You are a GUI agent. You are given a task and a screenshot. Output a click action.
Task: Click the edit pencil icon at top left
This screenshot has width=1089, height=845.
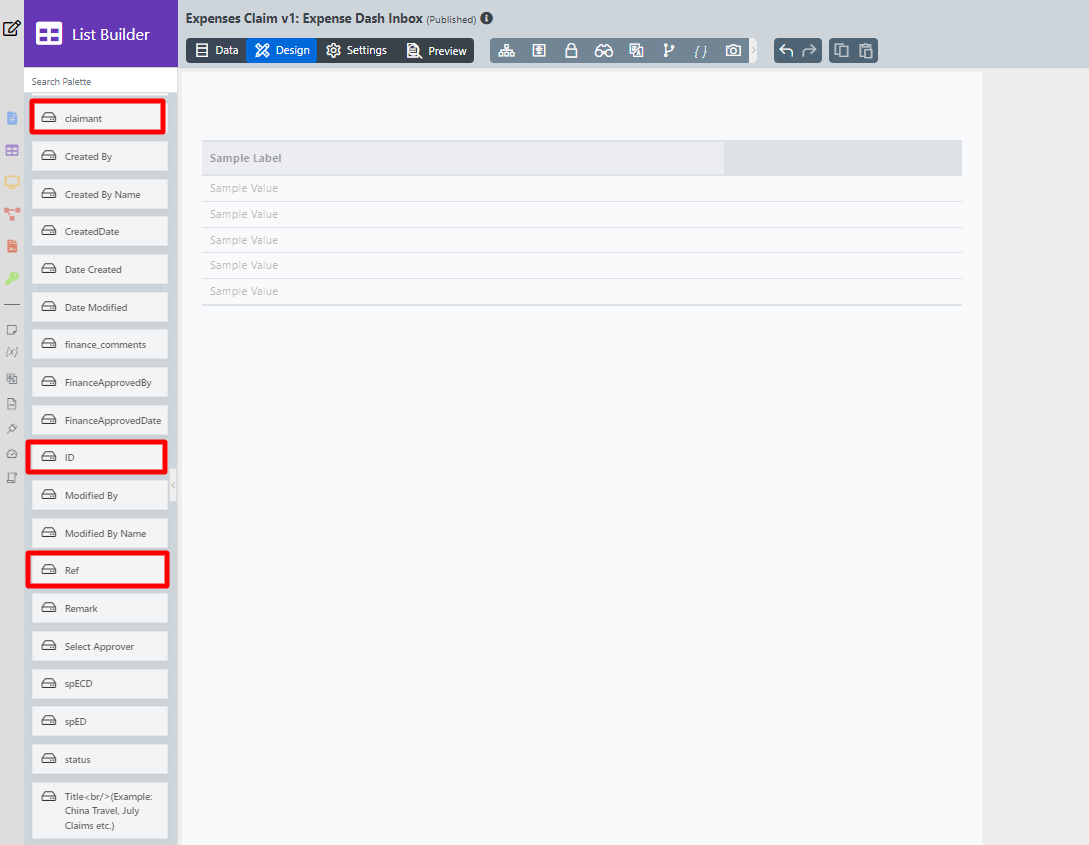pos(11,28)
